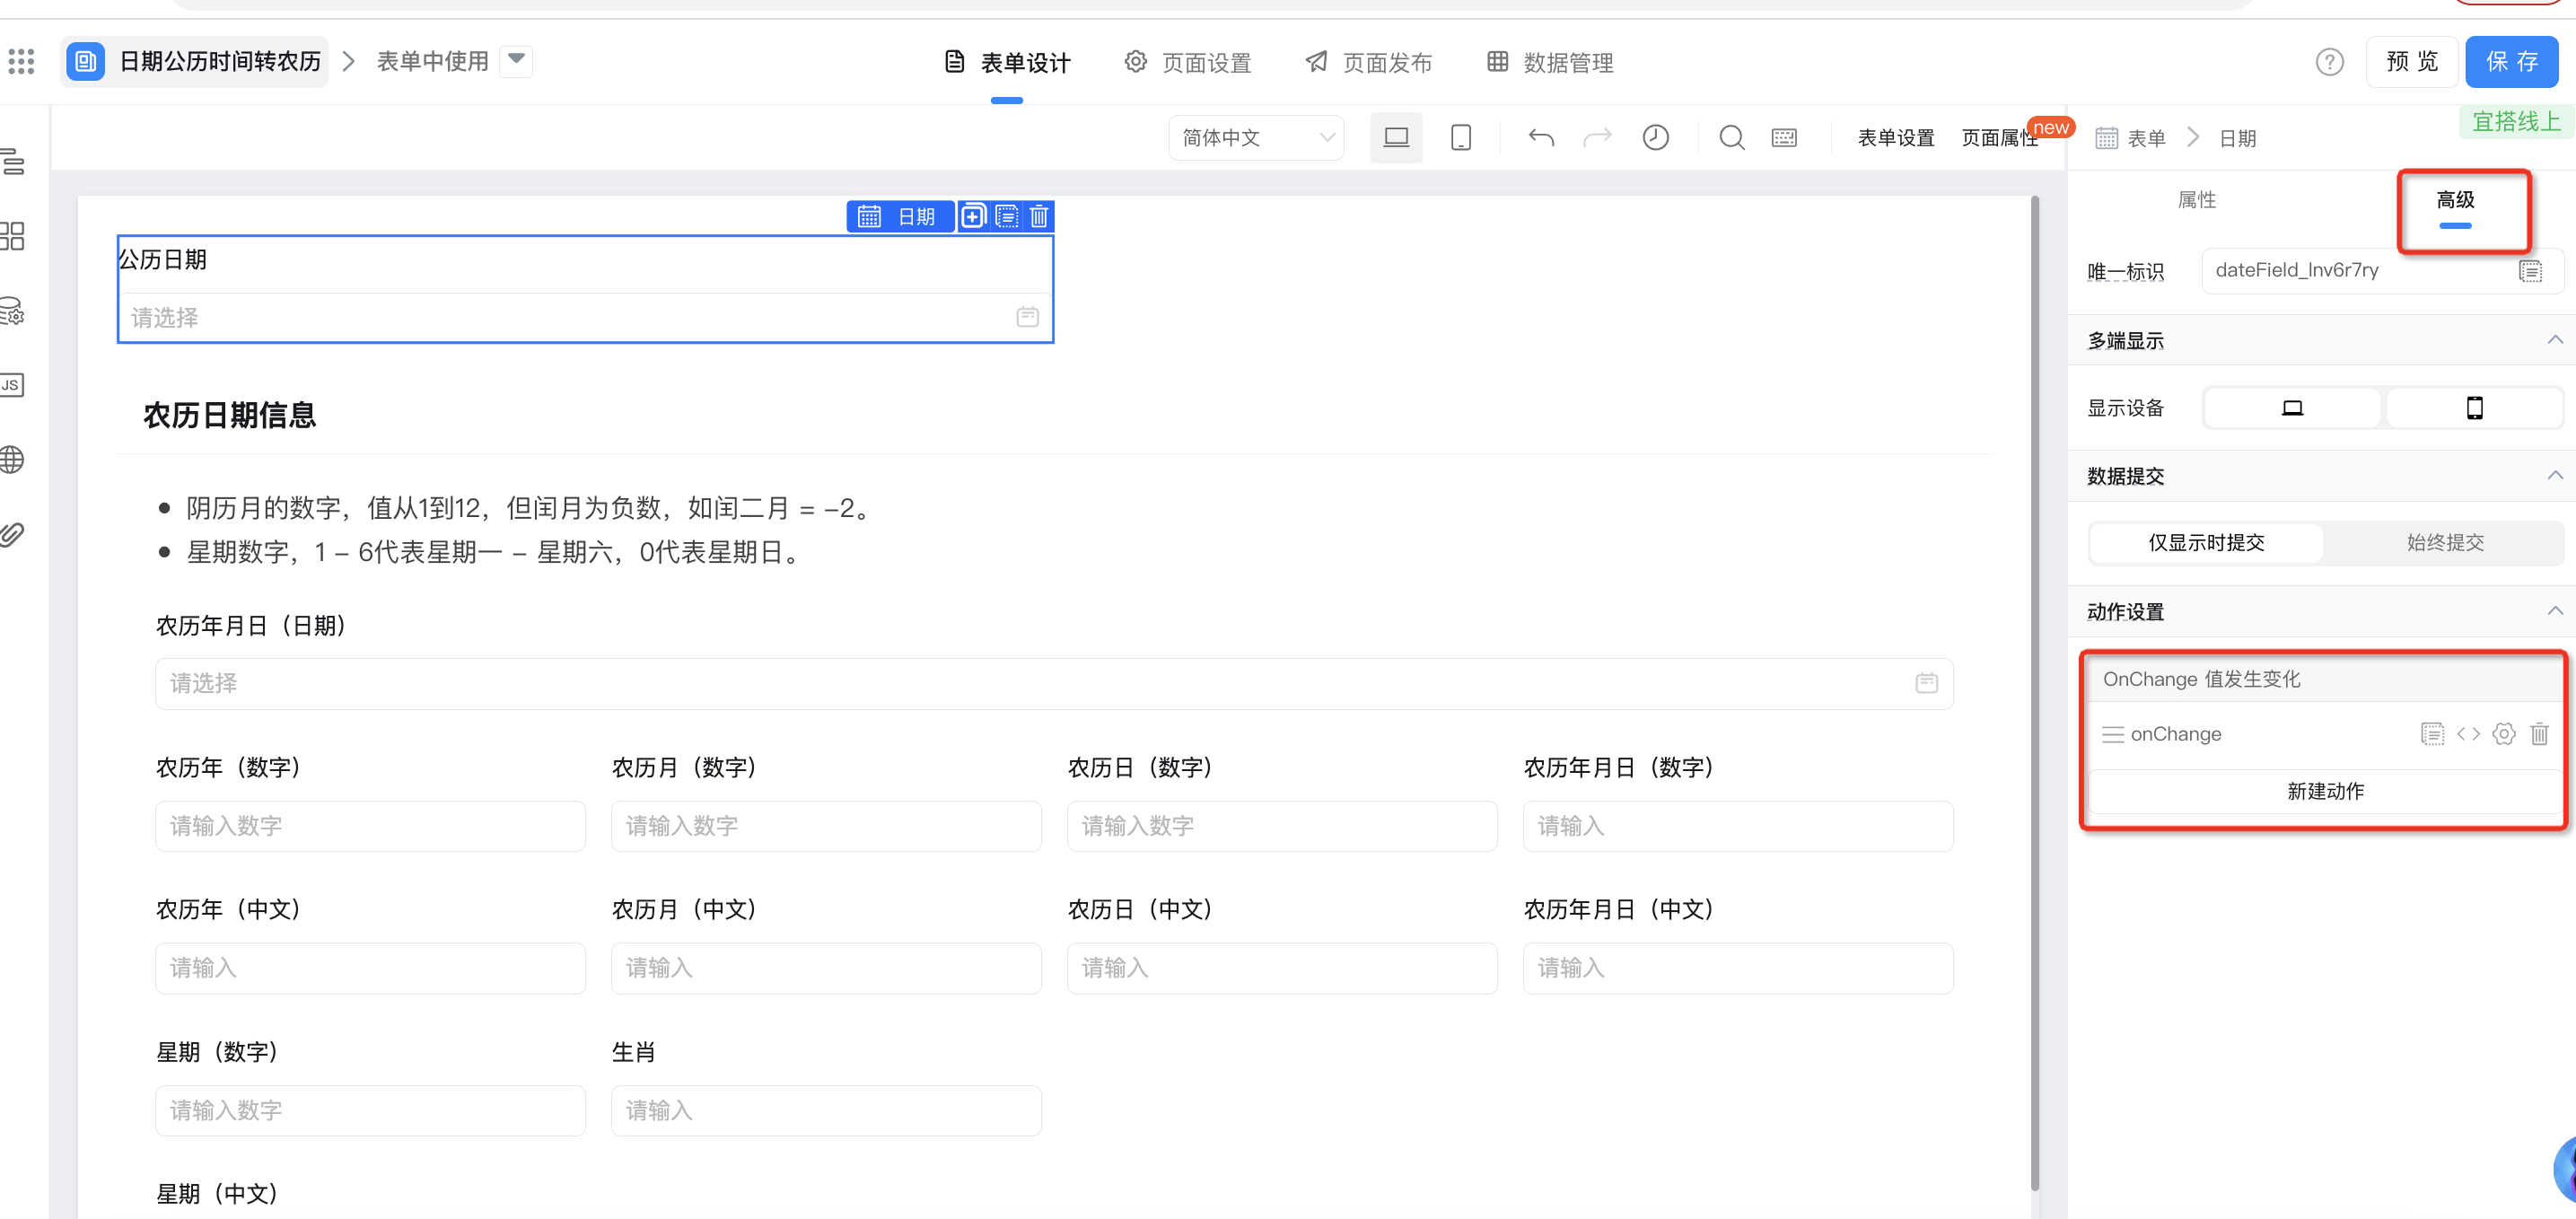Screen dimensions: 2576x1219
Task: Open 表单设置 in the toolbar
Action: [x=1895, y=138]
